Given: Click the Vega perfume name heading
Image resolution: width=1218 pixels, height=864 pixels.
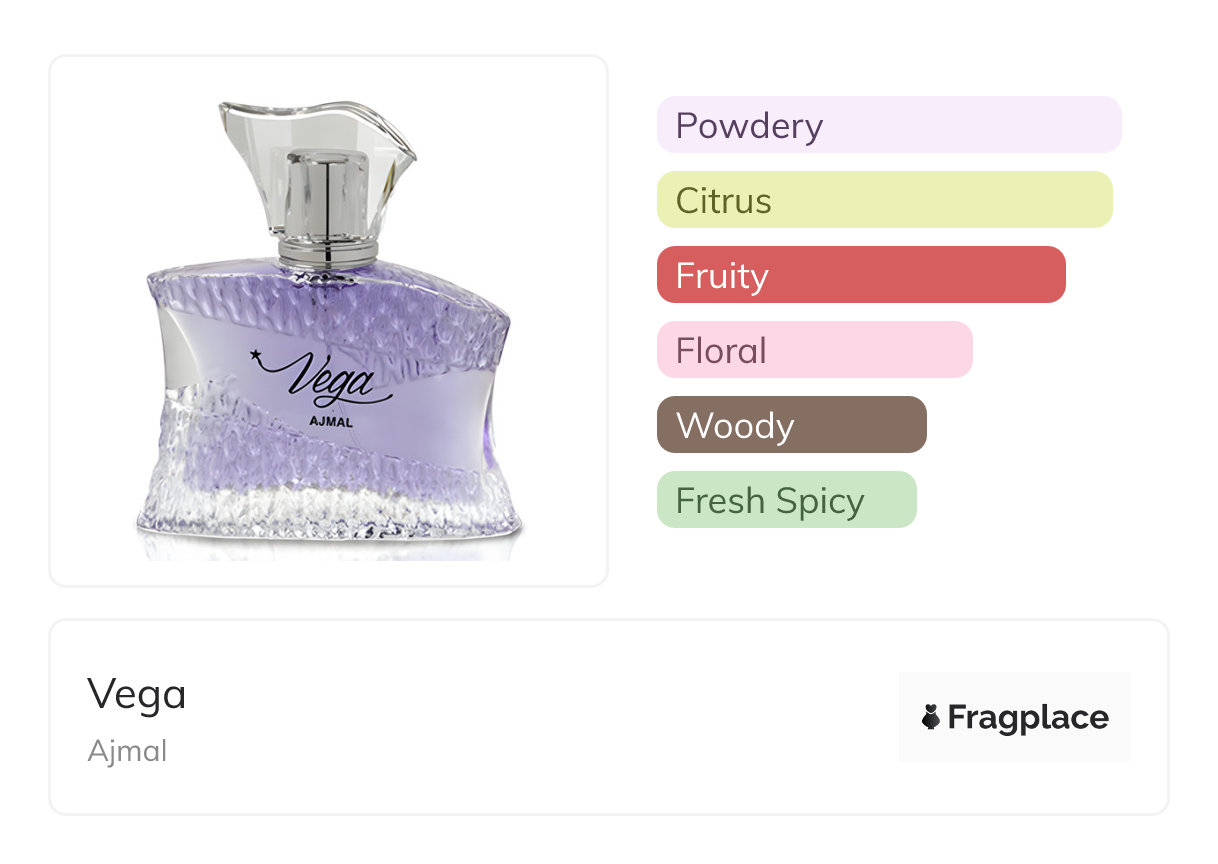Looking at the screenshot, I should pos(137,694).
